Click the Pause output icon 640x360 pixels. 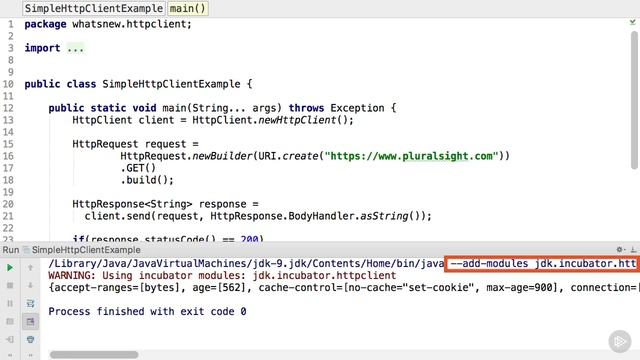(10, 304)
